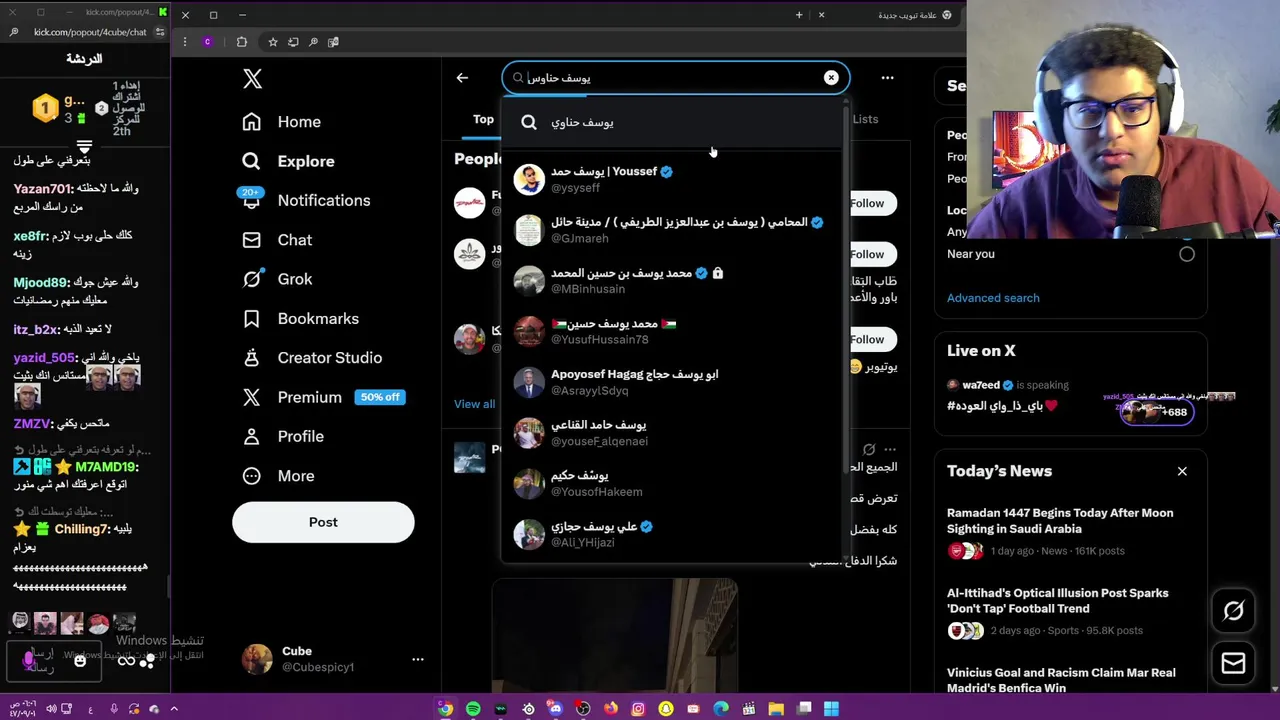Click zoom magnifier icon in address bar

(x=313, y=42)
